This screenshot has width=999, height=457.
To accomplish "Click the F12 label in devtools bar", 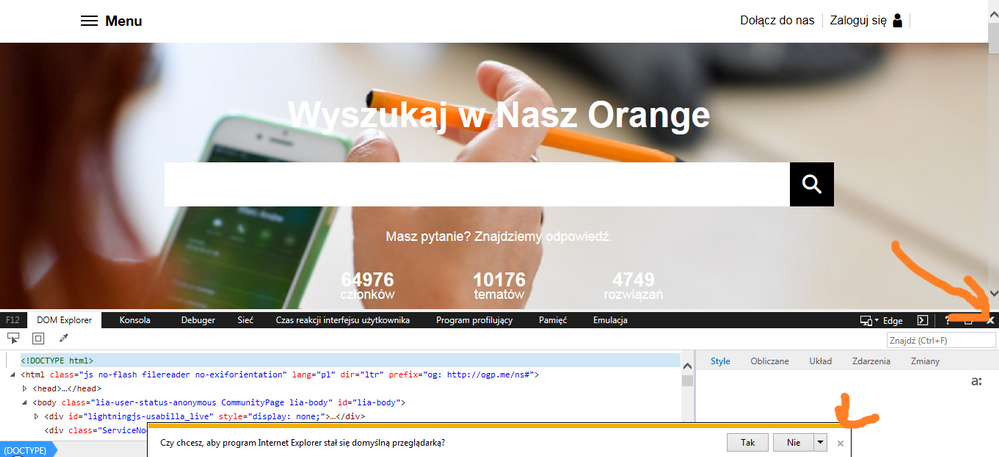I will coord(13,320).
